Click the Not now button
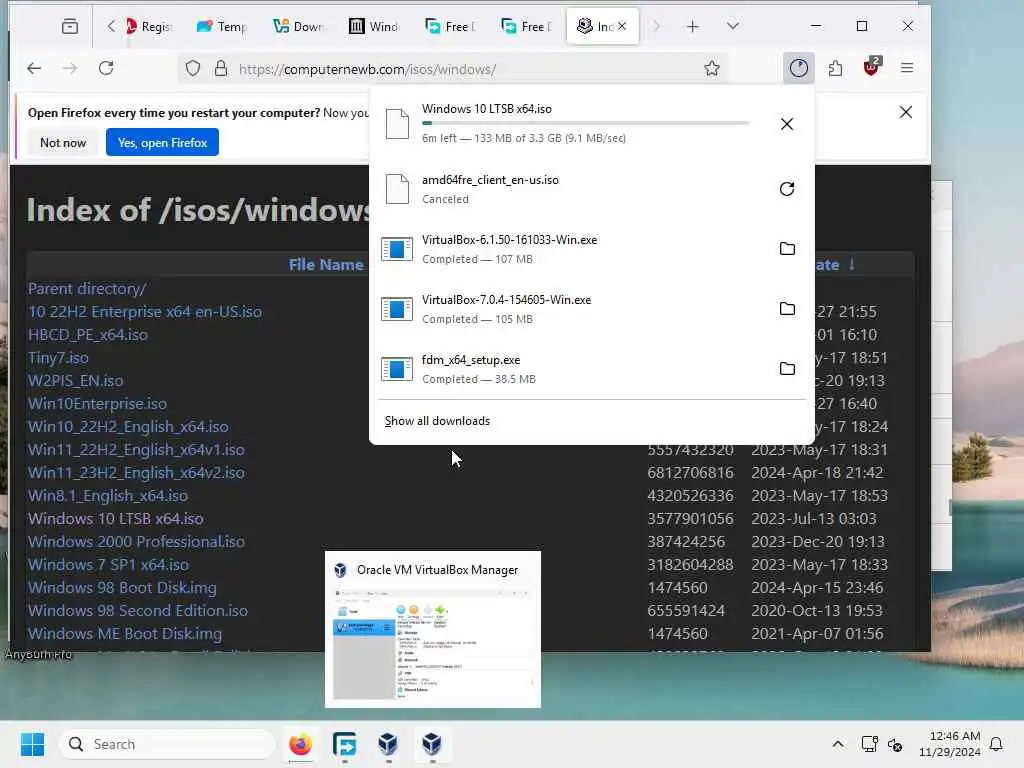This screenshot has height=768, width=1024. tap(63, 142)
